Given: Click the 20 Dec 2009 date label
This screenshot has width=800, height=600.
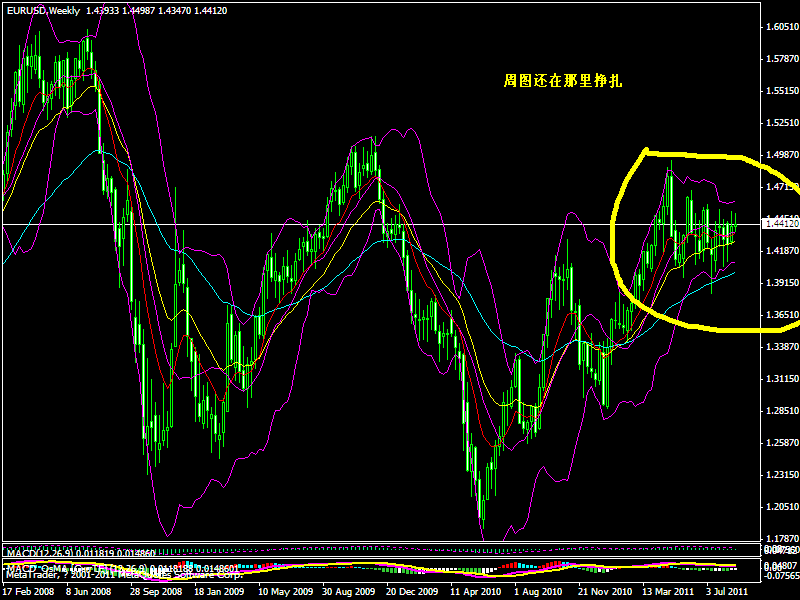Looking at the screenshot, I should [413, 592].
